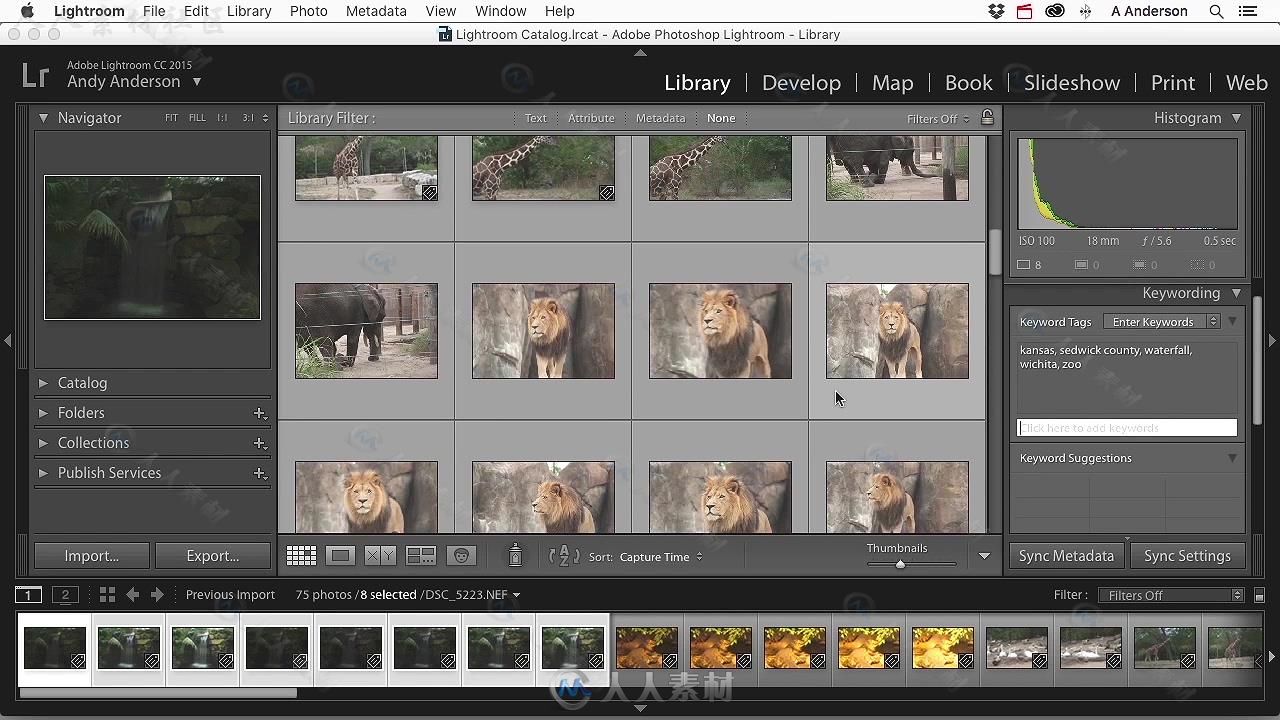Toggle the filmstrip filter switch
Image resolution: width=1280 pixels, height=720 pixels.
[x=1259, y=595]
